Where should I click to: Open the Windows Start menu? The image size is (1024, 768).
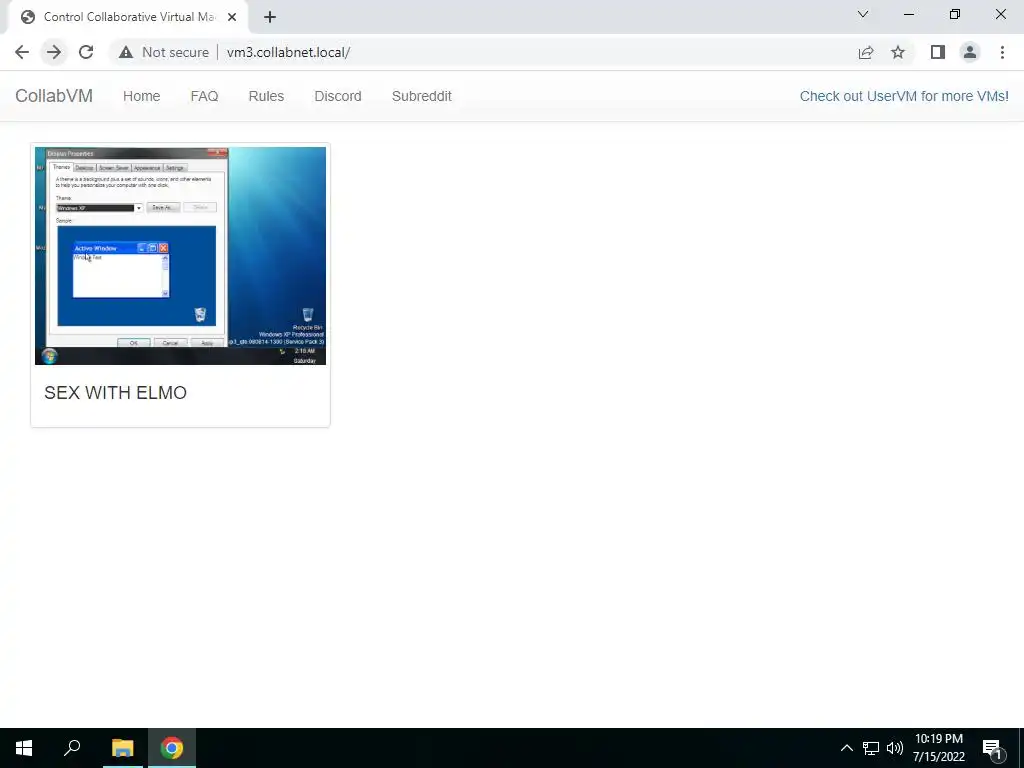[x=24, y=748]
